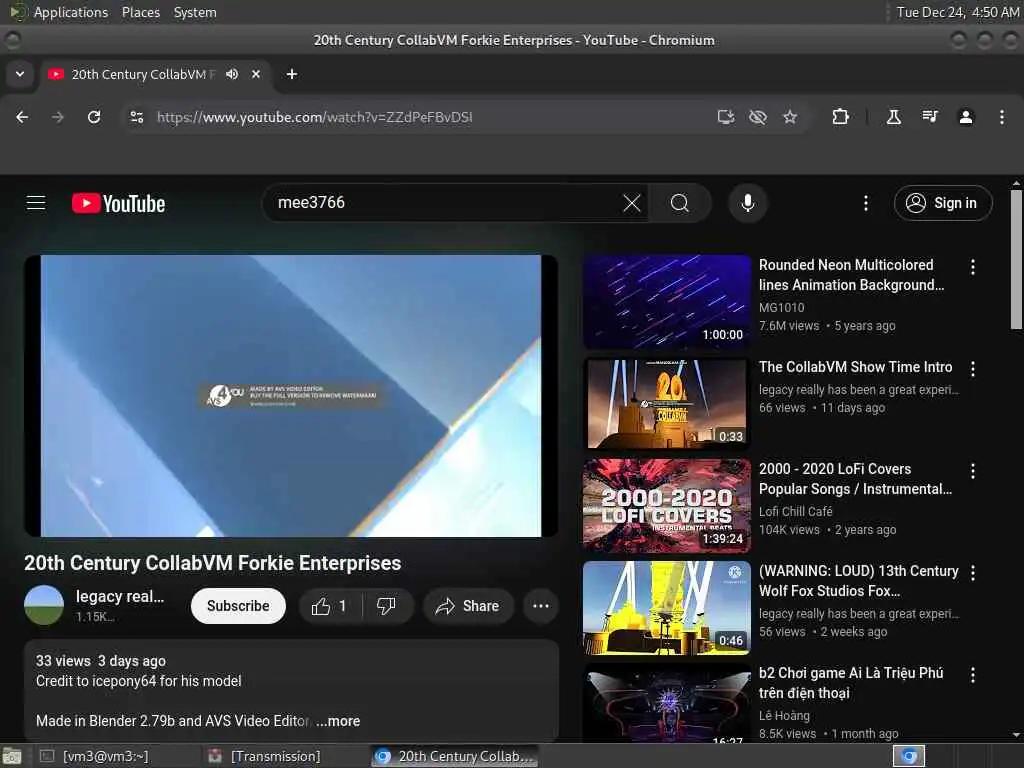Open the media controls icon in toolbar
The height and width of the screenshot is (768, 1024).
click(930, 117)
